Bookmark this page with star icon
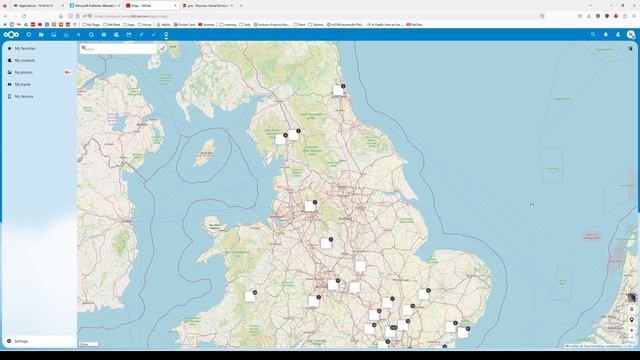 [x=542, y=16]
